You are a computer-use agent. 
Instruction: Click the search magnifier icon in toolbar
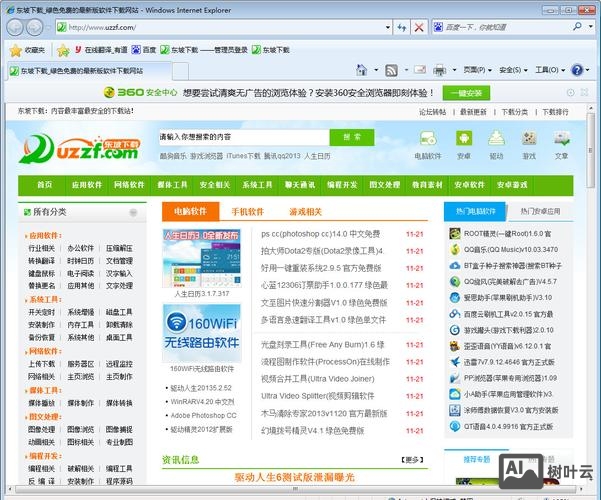577,26
